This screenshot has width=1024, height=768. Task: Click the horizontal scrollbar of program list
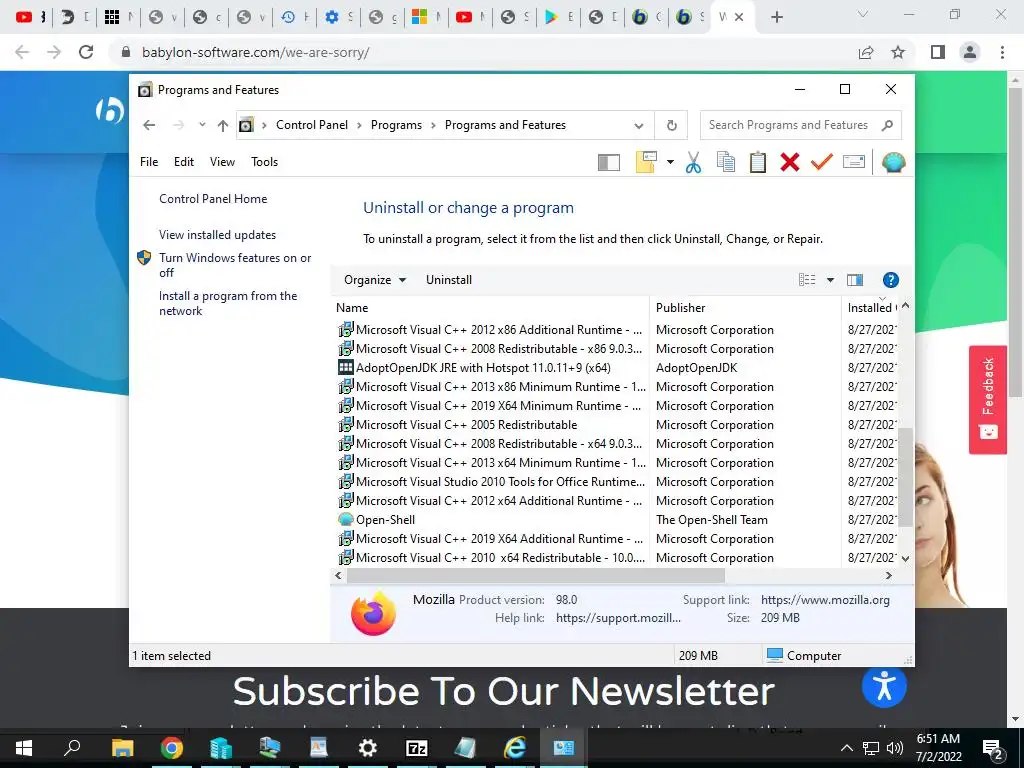click(536, 575)
